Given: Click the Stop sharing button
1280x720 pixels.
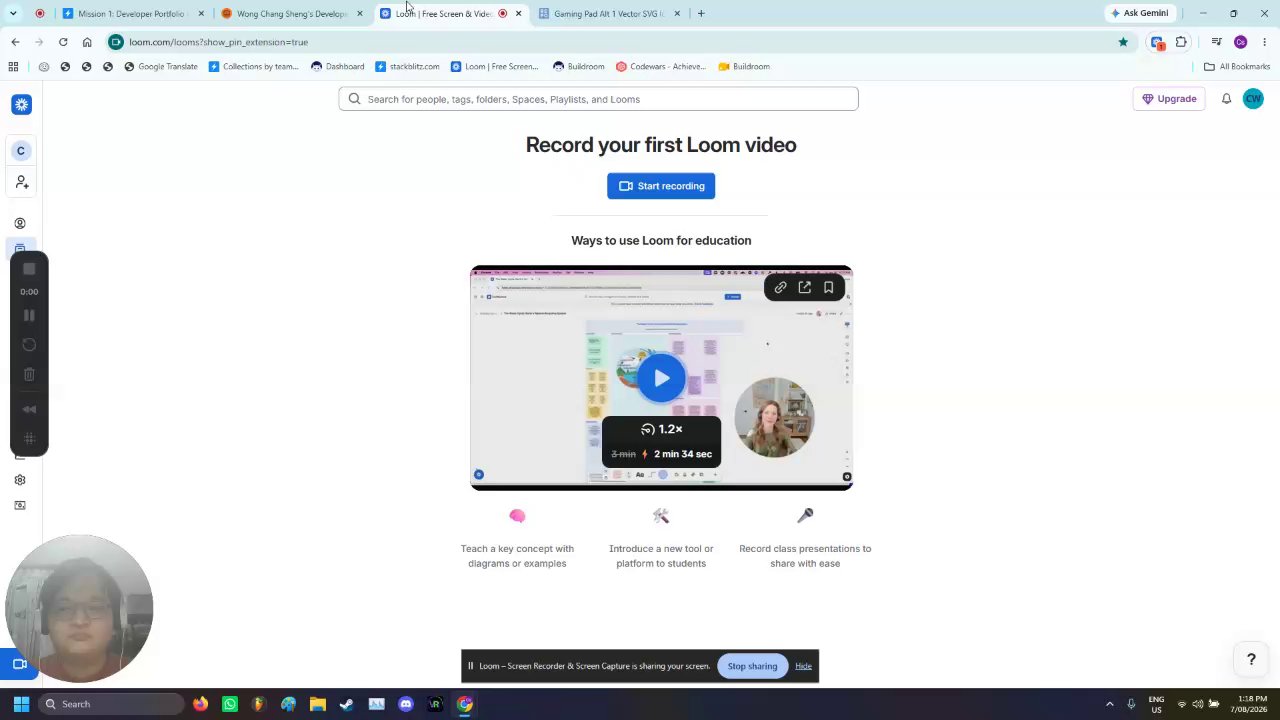Looking at the screenshot, I should (x=752, y=666).
